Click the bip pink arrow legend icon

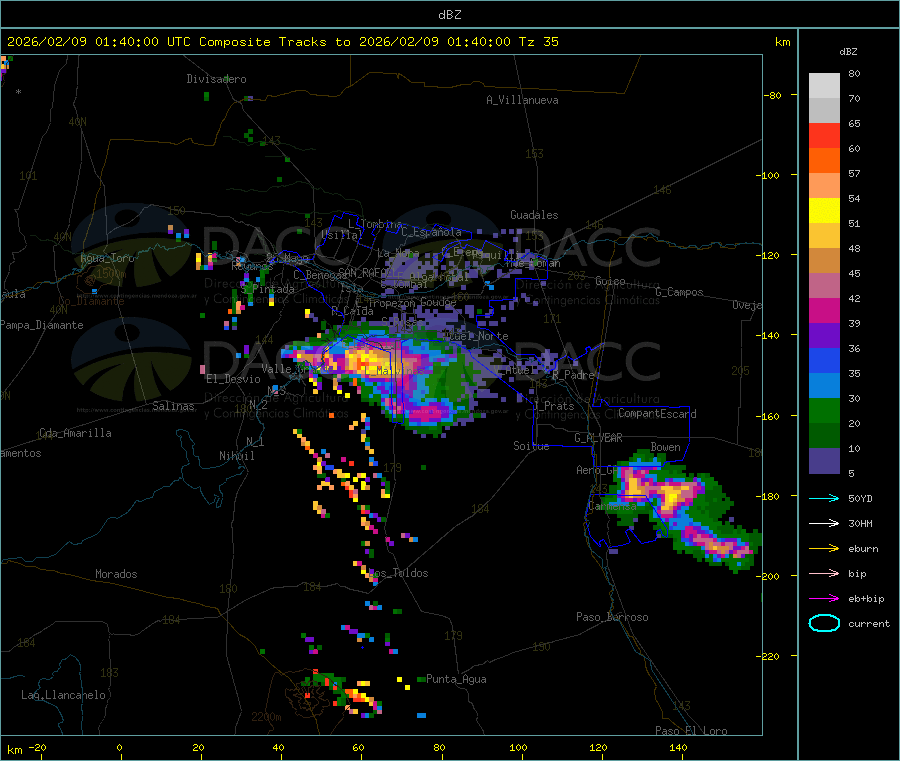(824, 573)
